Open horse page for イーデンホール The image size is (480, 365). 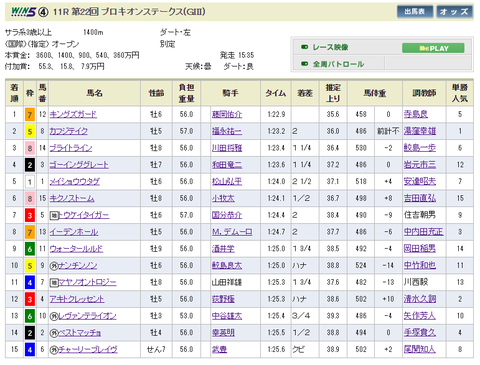click(x=74, y=232)
